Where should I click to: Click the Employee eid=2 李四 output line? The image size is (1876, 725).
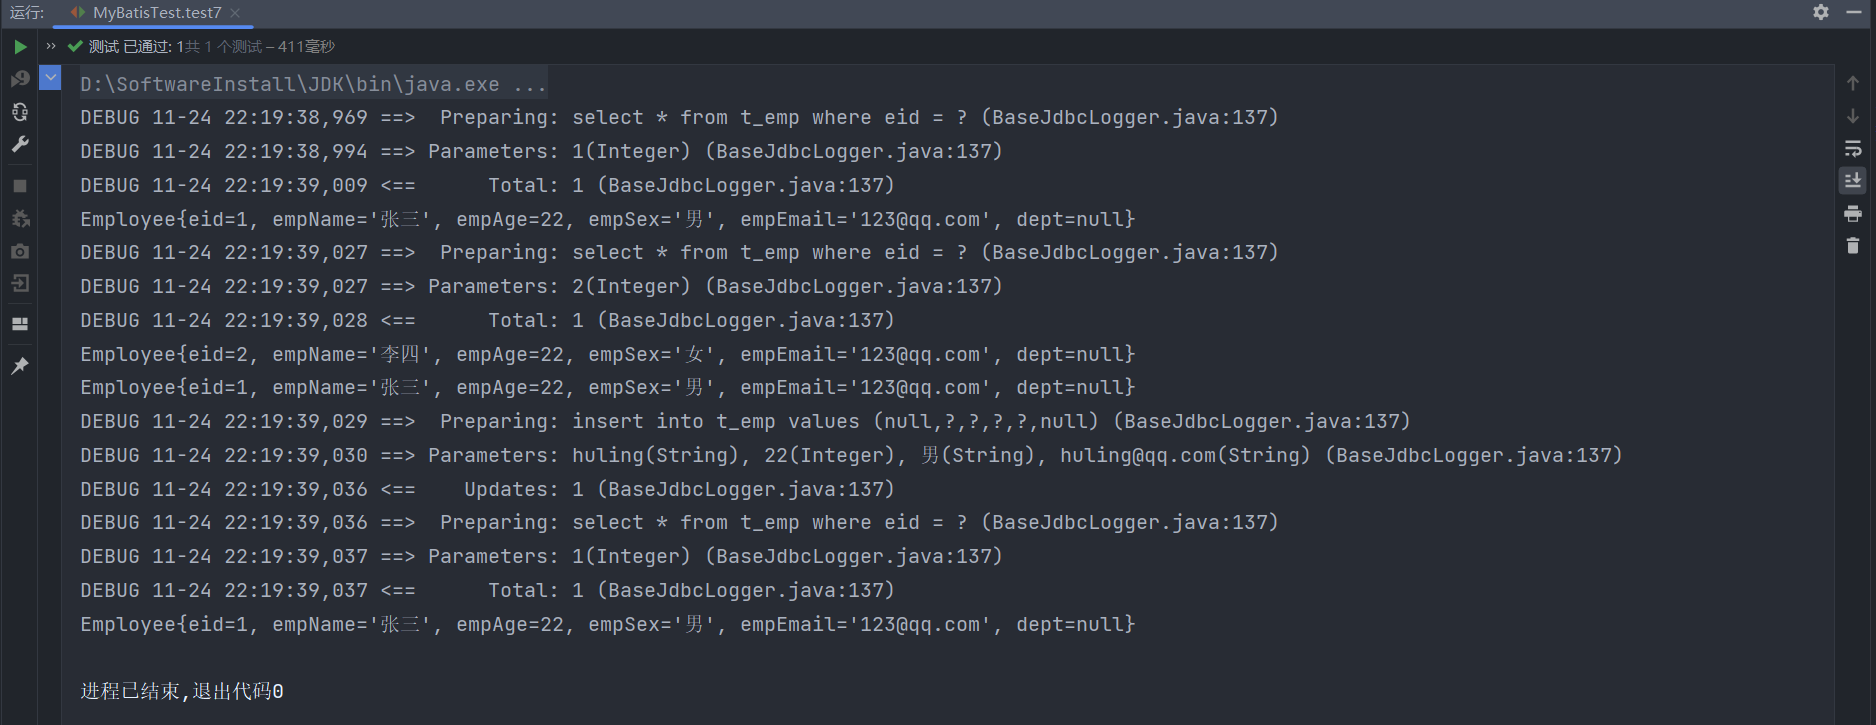tap(608, 355)
